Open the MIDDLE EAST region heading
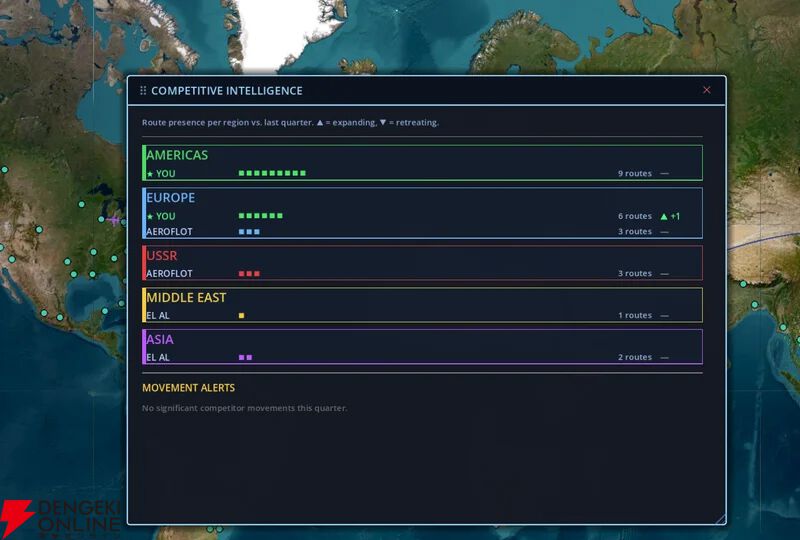This screenshot has width=800, height=540. point(186,297)
